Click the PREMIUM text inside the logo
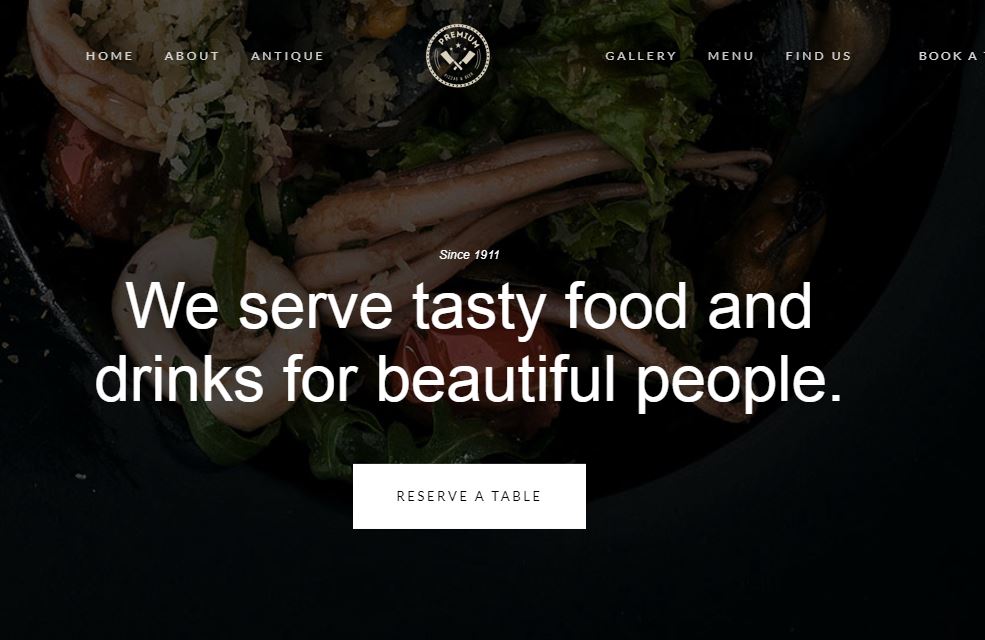 [459, 38]
